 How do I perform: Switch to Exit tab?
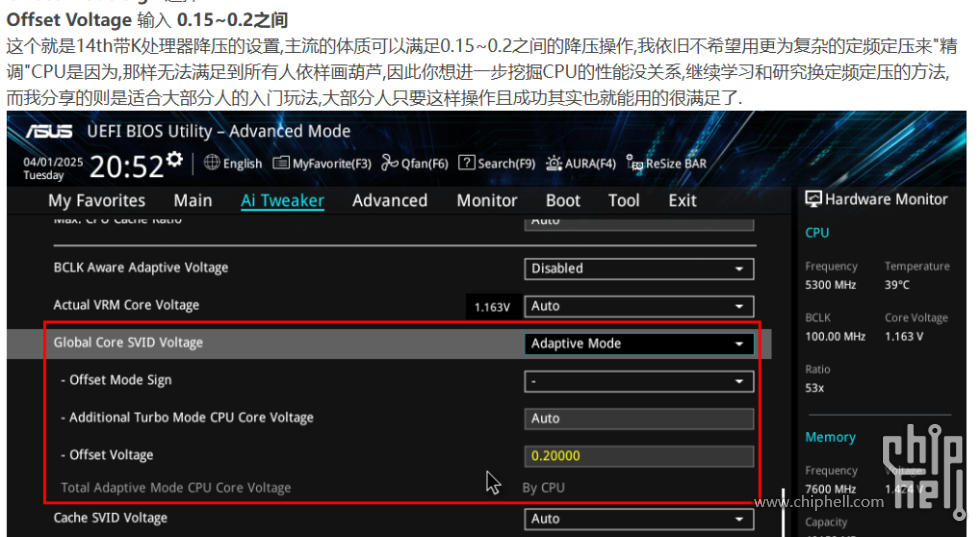tap(682, 201)
